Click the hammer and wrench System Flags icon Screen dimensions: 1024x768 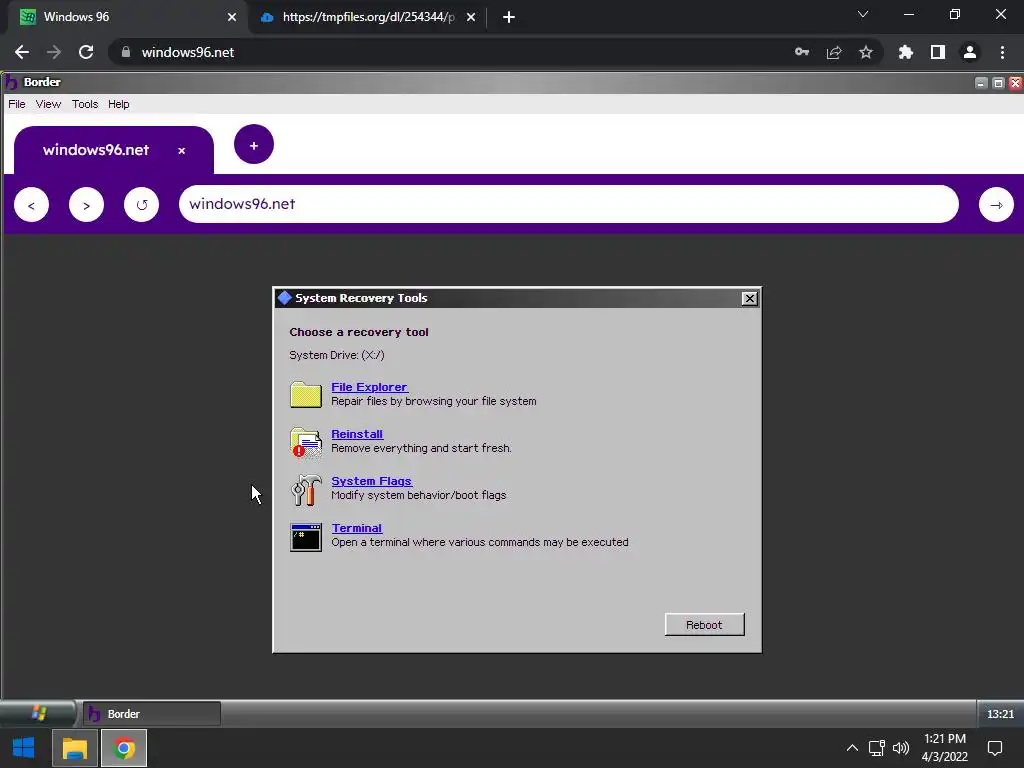tap(306, 490)
